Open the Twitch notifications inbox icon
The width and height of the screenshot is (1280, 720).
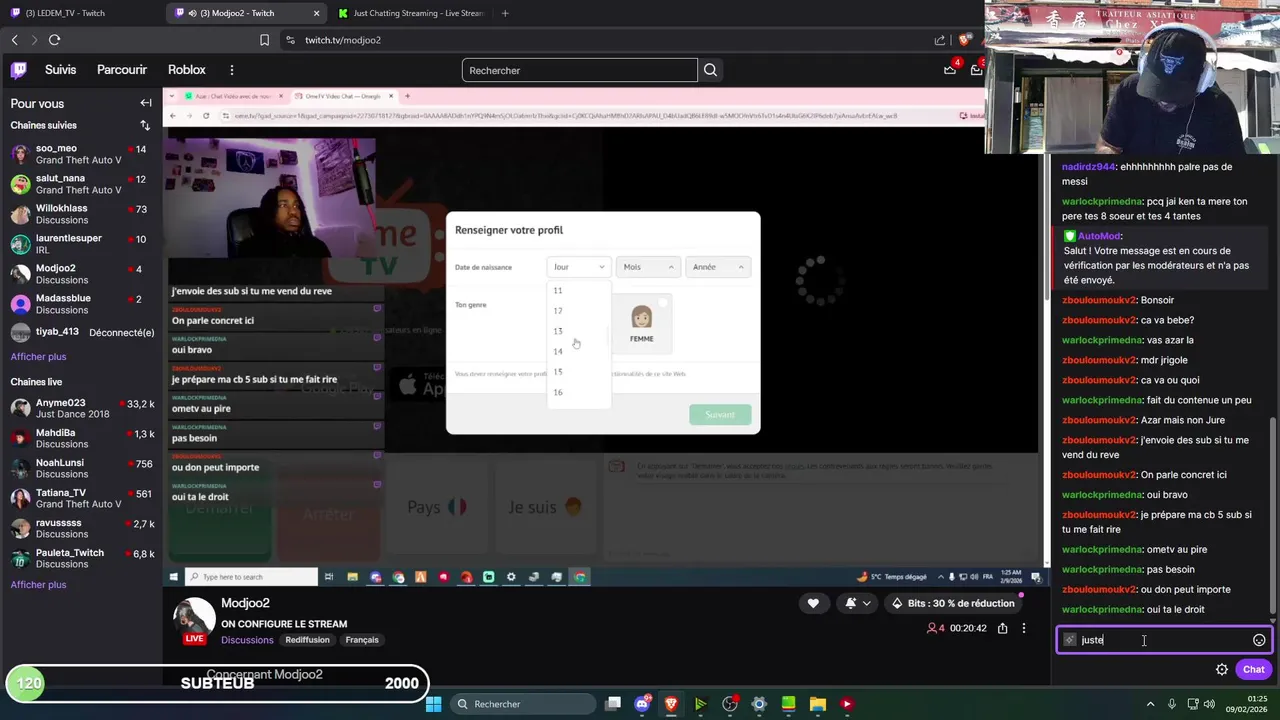976,70
